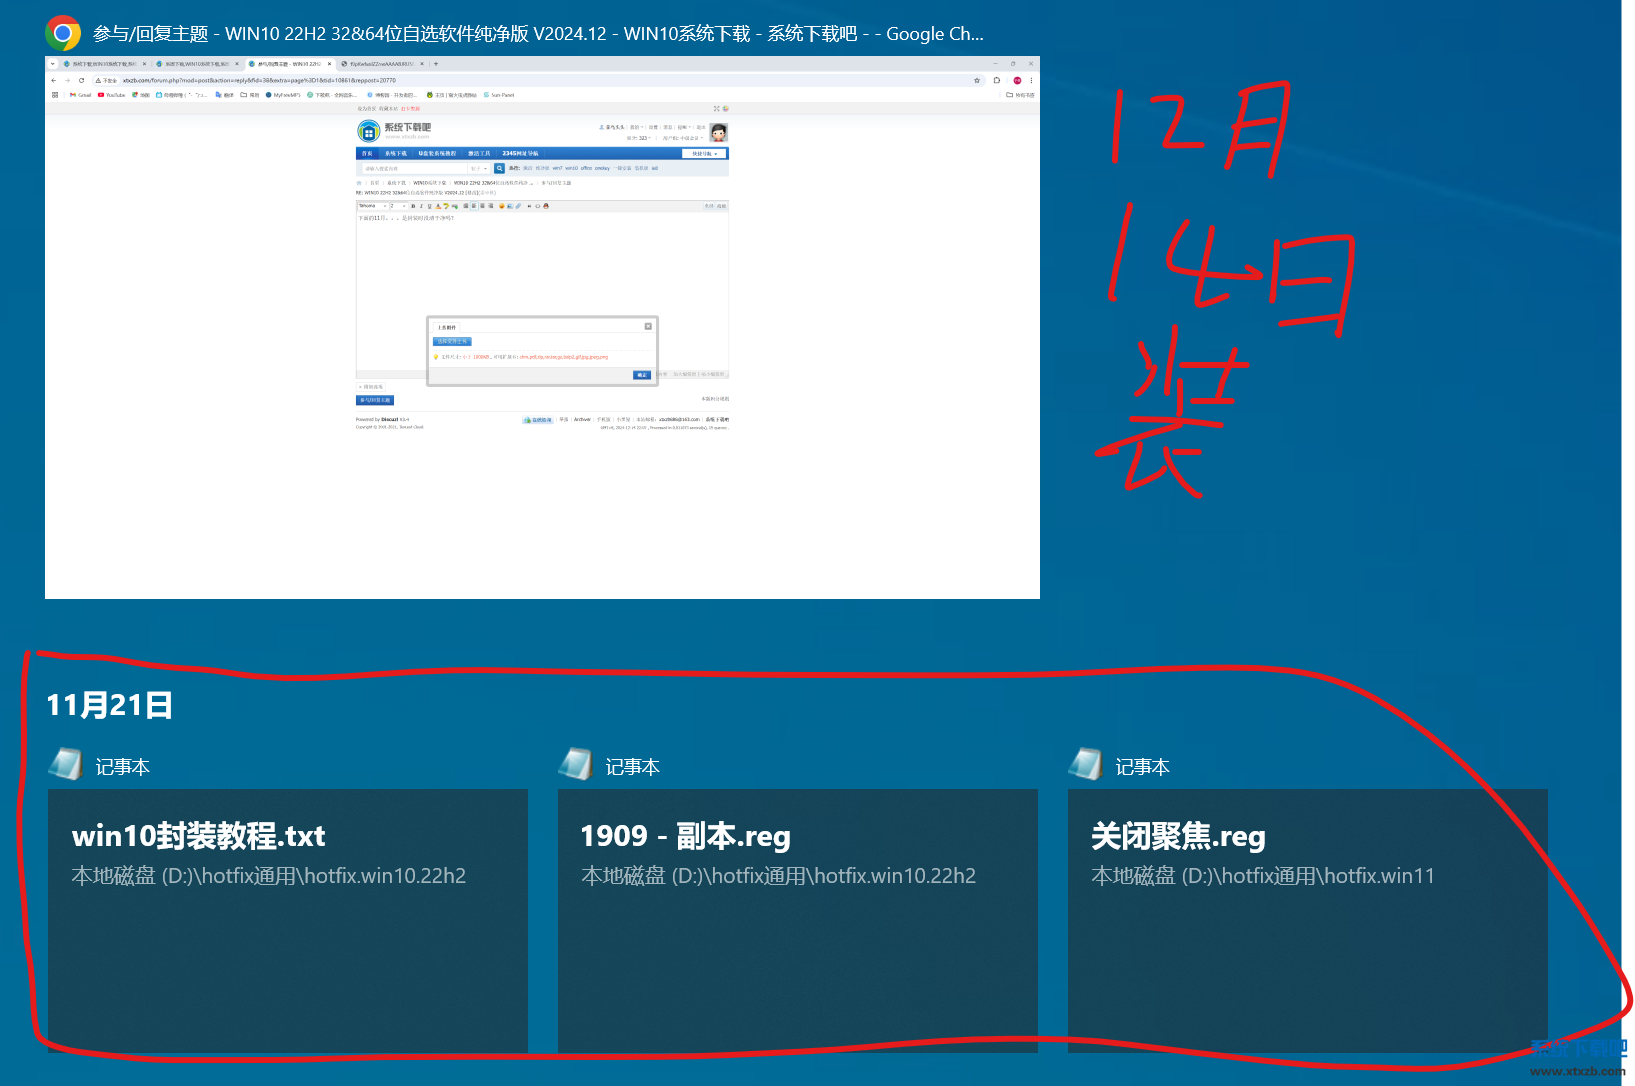Switch to the 上传附件 tab in the dialog
Viewport: 1635px width, 1086px height.
447,326
